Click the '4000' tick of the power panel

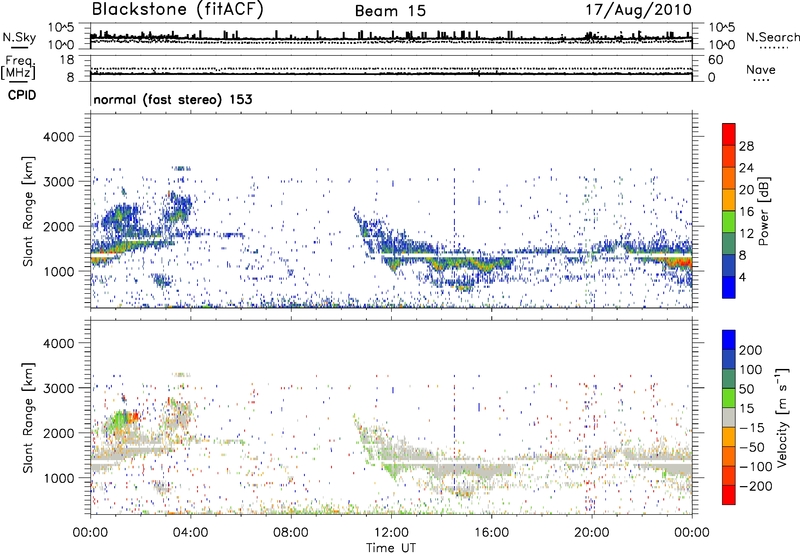tap(59, 137)
